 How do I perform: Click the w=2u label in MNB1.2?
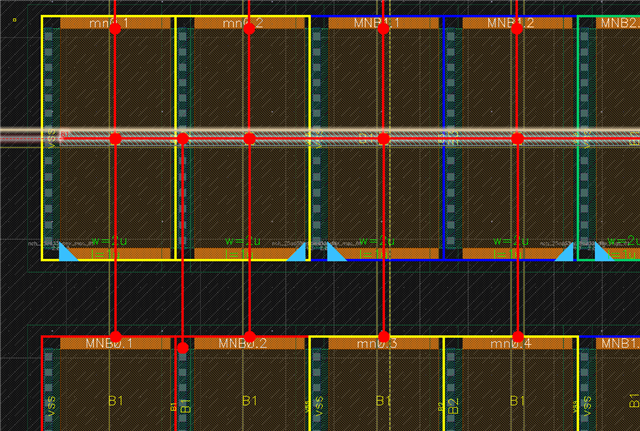(508, 241)
